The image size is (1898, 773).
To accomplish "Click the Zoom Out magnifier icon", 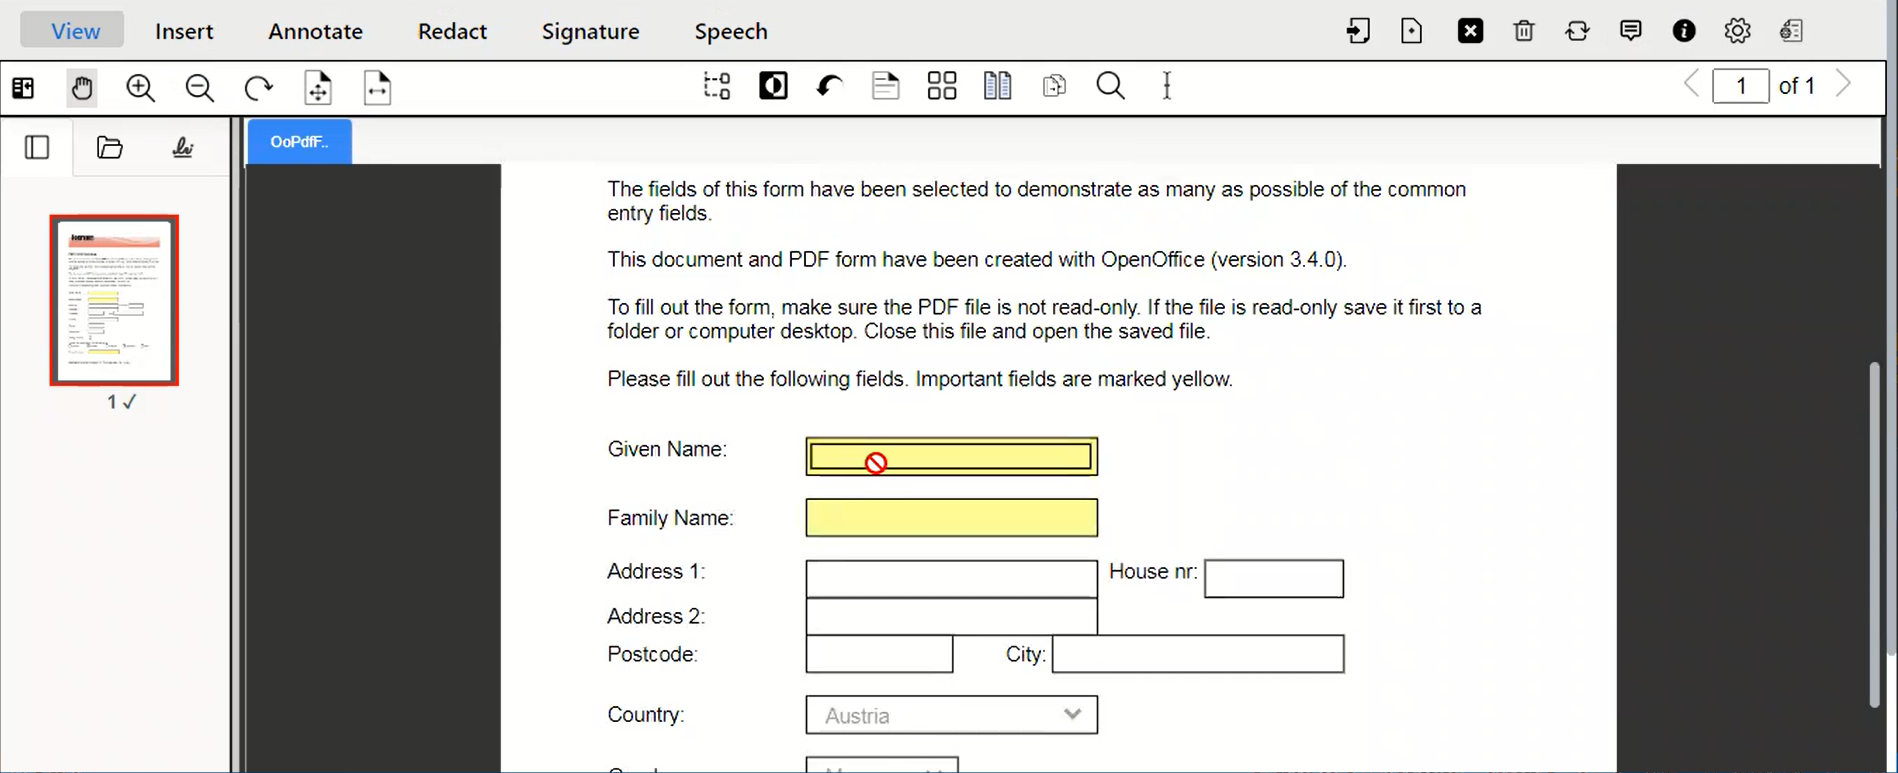I will pyautogui.click(x=200, y=88).
